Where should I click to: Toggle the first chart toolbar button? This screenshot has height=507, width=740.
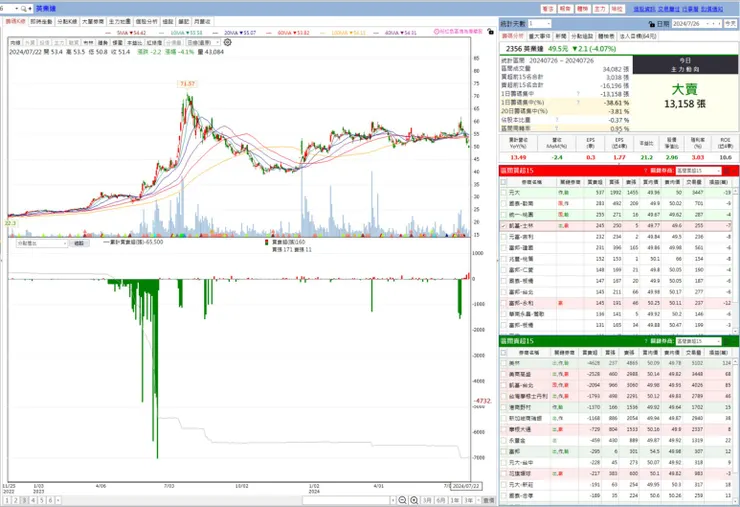pos(15,42)
